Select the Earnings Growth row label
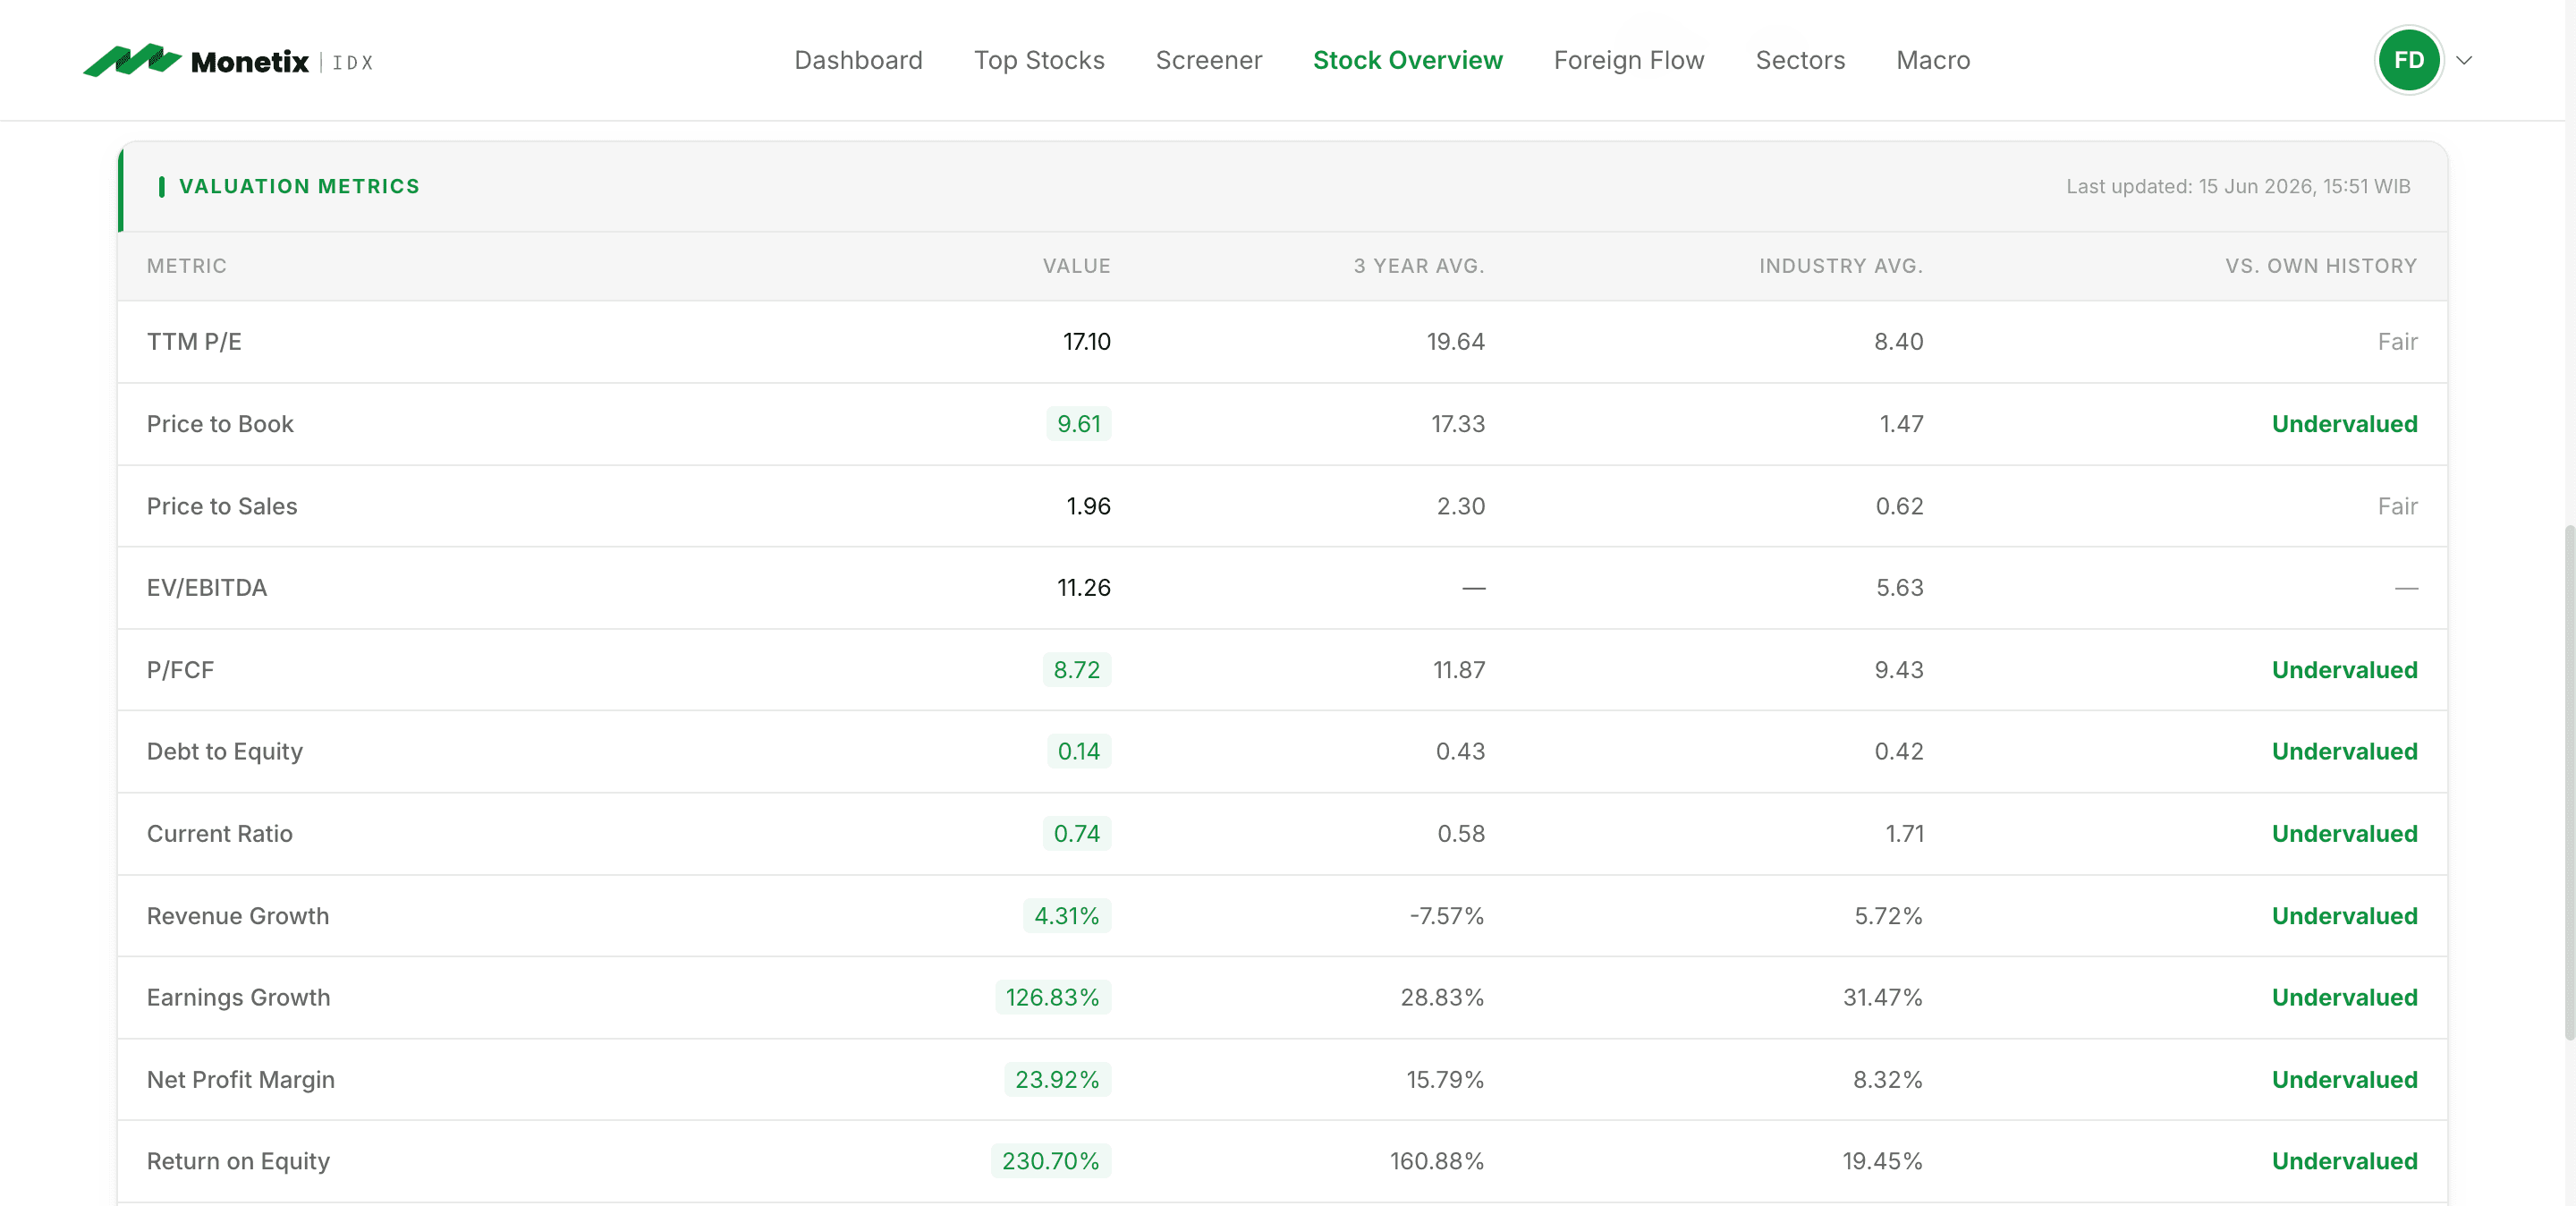 tap(238, 998)
